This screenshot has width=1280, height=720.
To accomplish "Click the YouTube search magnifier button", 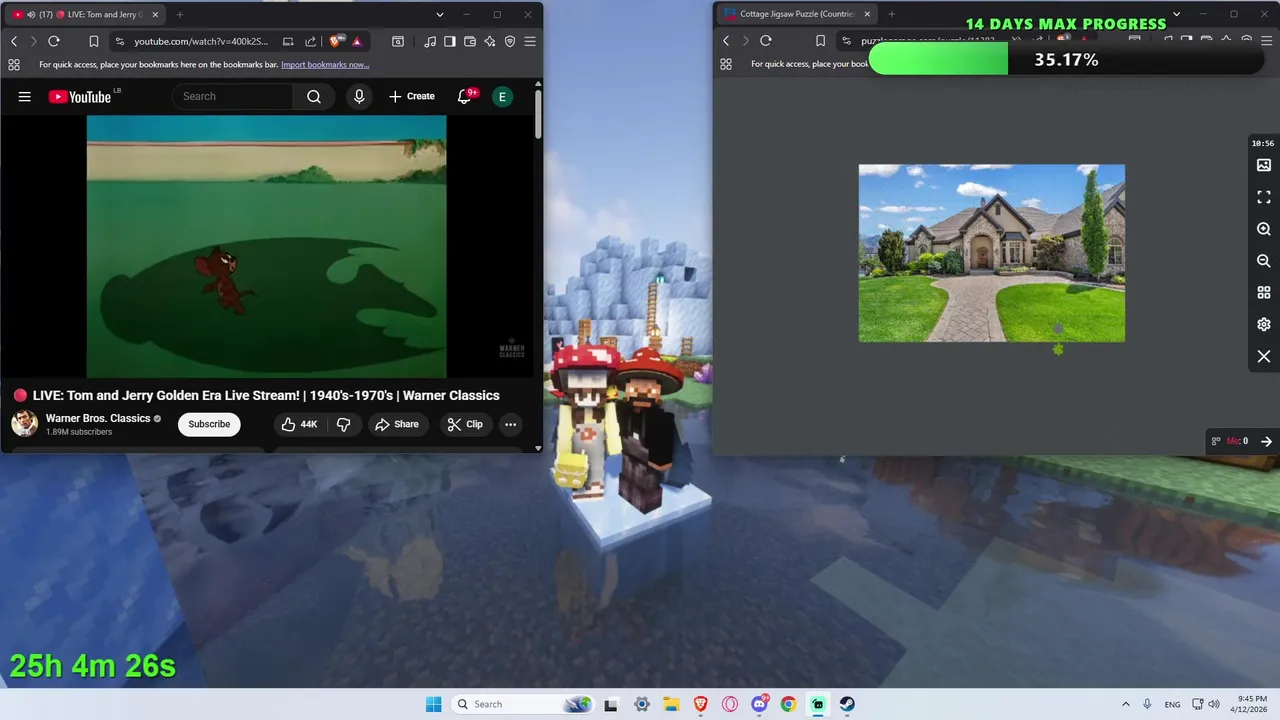I will tap(314, 97).
